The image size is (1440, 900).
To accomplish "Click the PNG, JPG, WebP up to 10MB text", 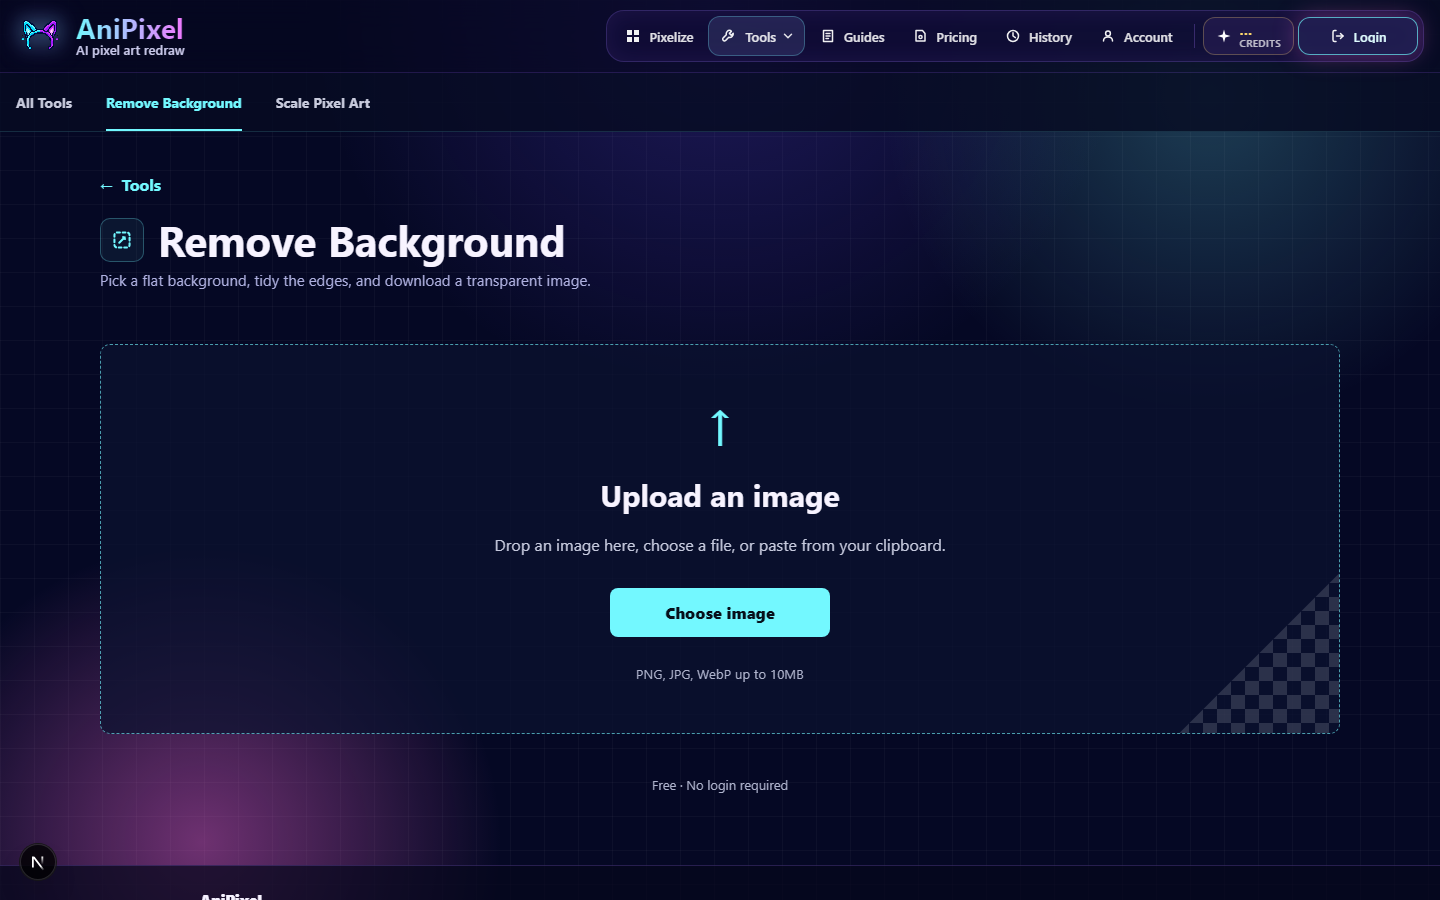I will 720,675.
